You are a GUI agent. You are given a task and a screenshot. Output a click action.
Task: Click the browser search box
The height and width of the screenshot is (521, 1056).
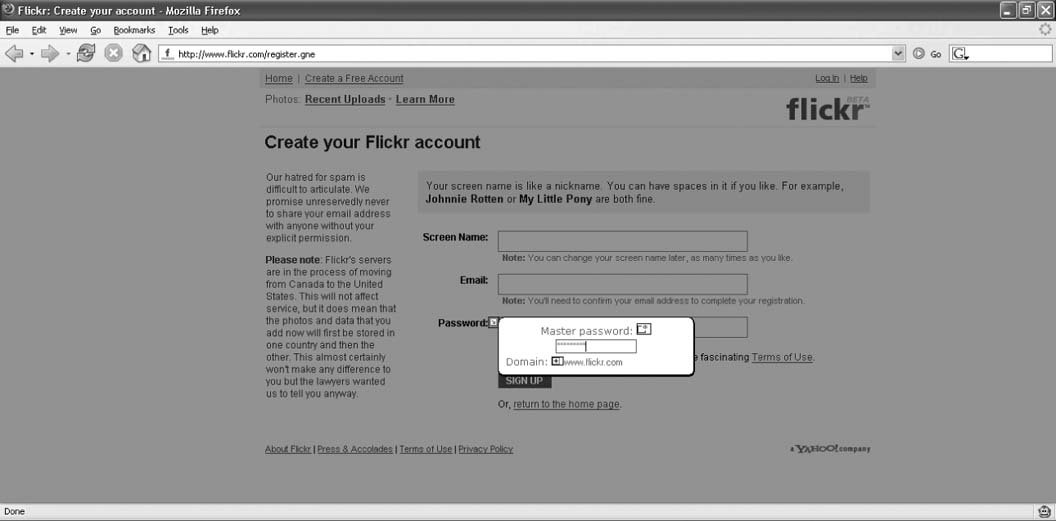click(x=1000, y=54)
